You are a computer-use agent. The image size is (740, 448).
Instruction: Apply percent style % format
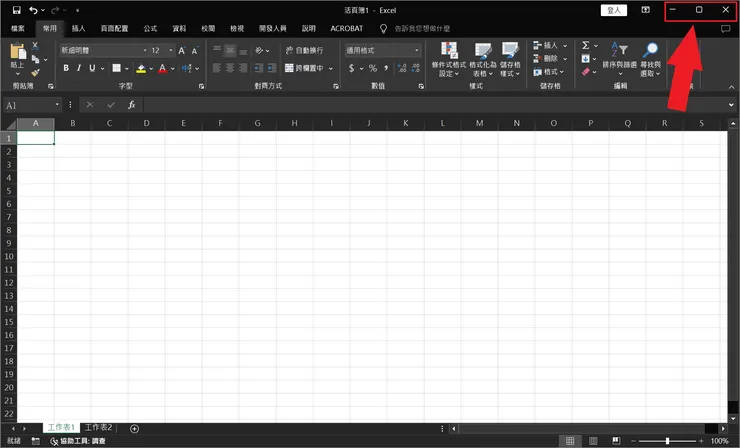pyautogui.click(x=373, y=68)
